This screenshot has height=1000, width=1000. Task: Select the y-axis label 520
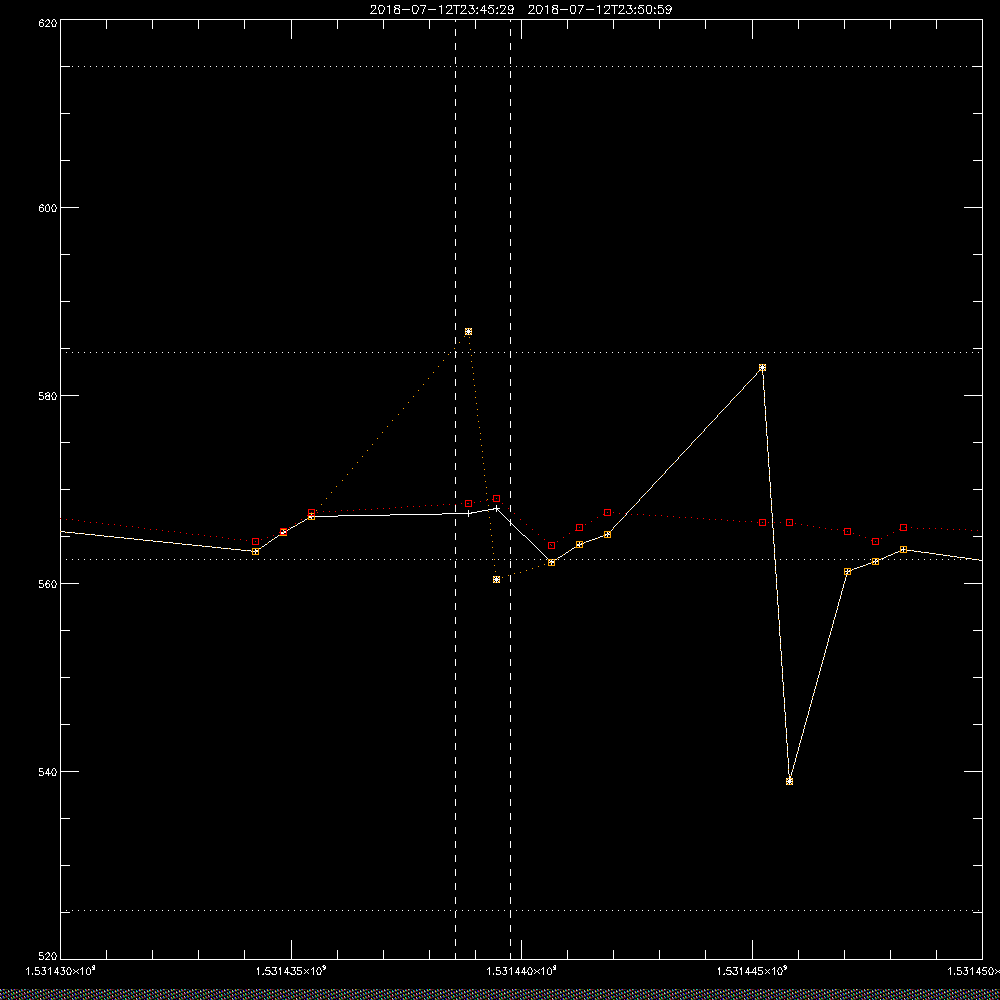(x=48, y=957)
